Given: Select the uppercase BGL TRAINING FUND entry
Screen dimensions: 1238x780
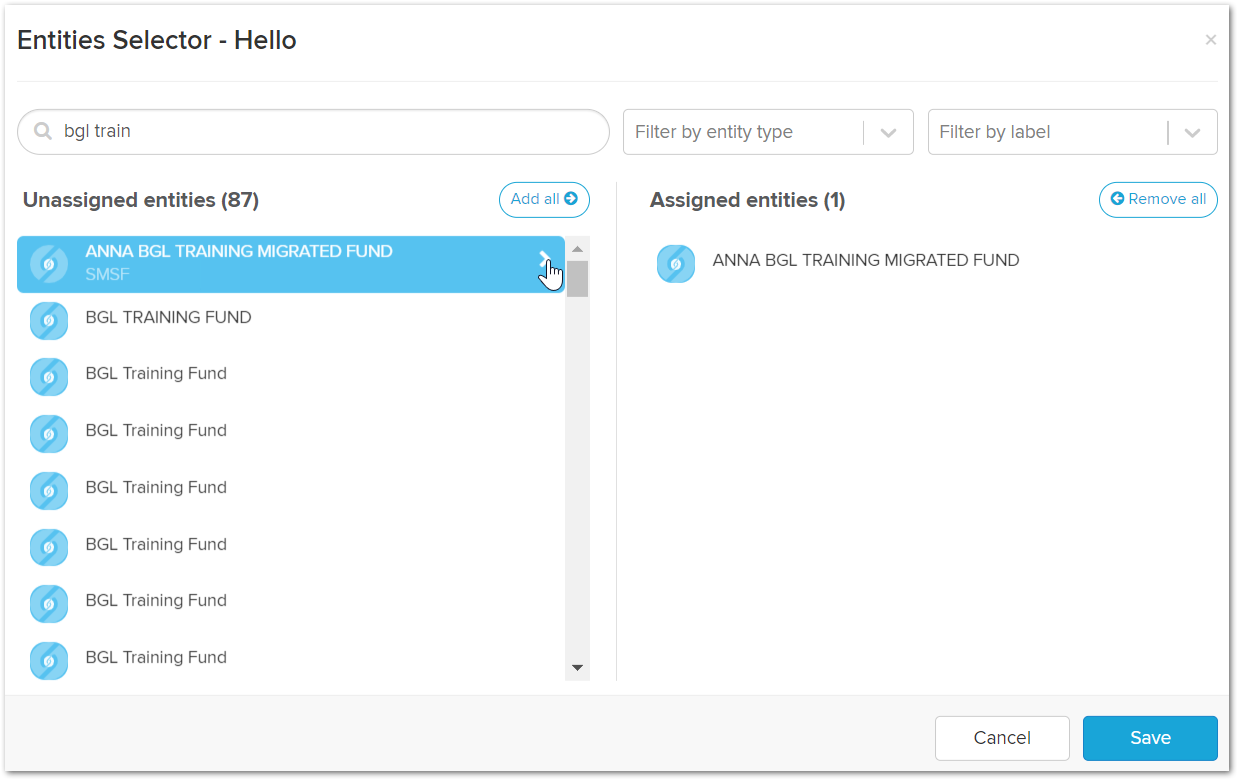Looking at the screenshot, I should pyautogui.click(x=168, y=318).
